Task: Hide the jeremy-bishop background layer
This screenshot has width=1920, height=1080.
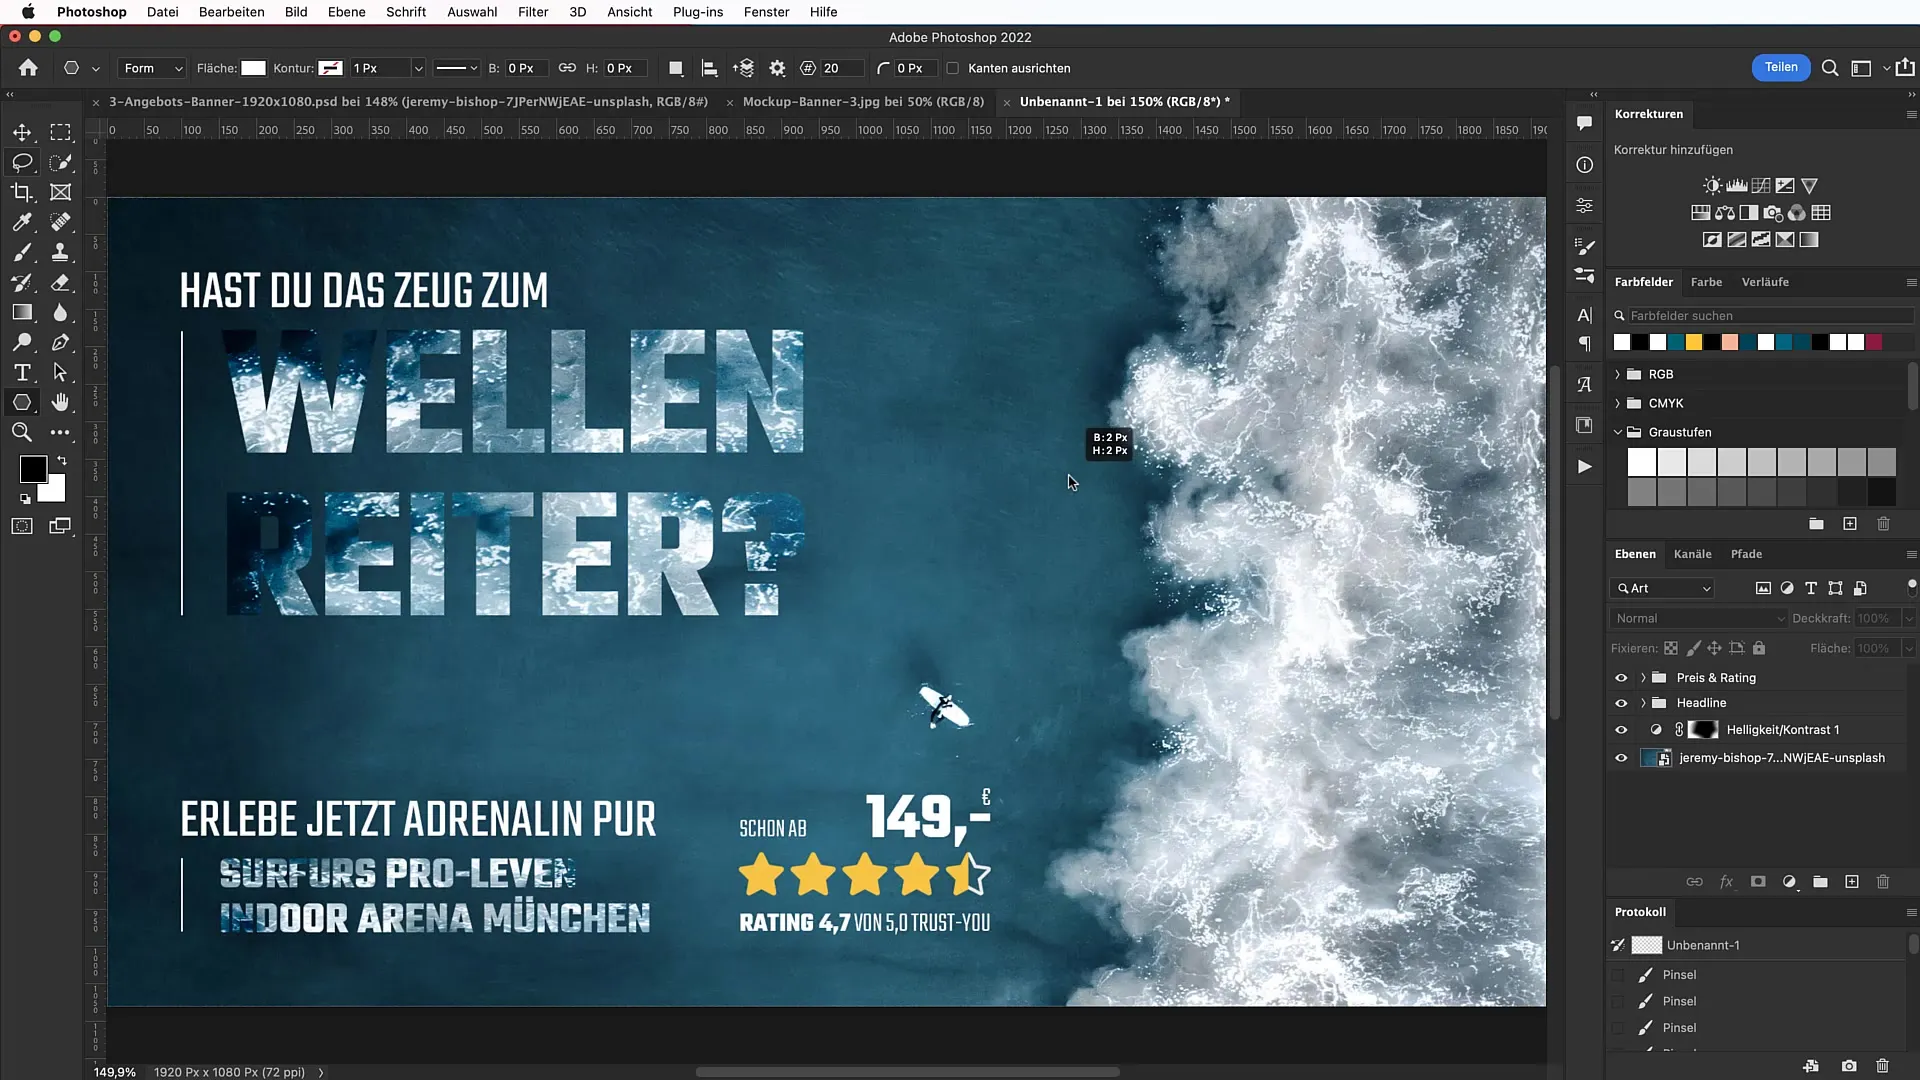Action: click(x=1622, y=758)
